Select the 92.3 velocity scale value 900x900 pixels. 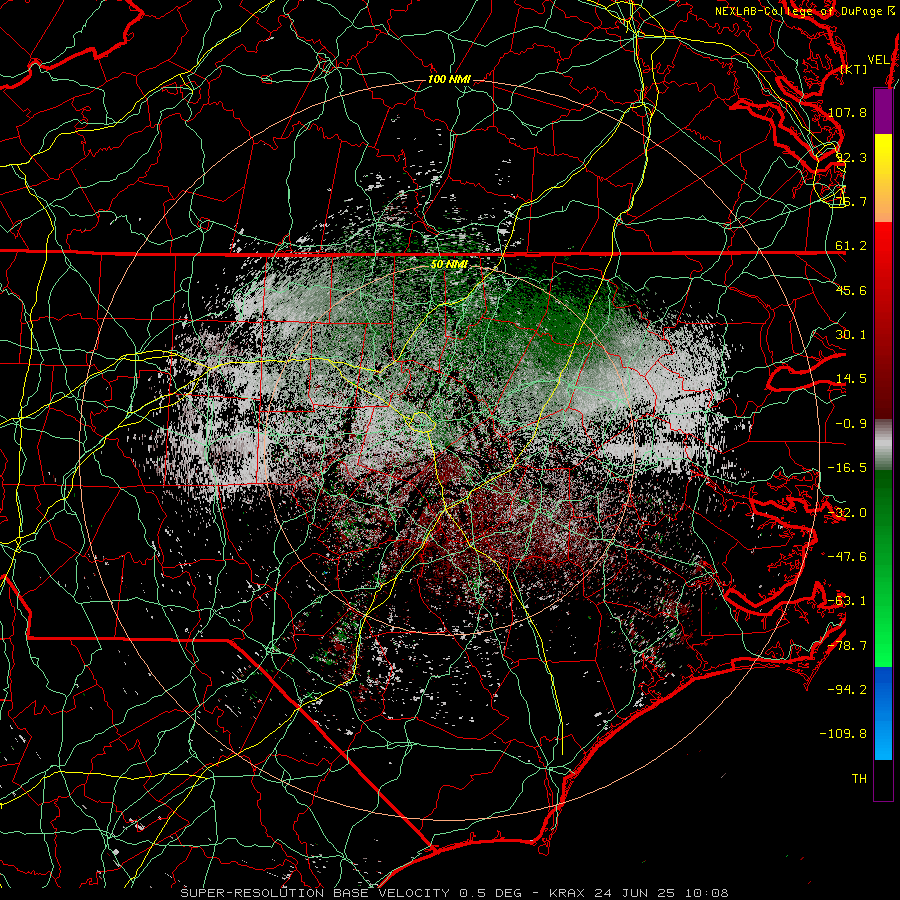click(851, 157)
